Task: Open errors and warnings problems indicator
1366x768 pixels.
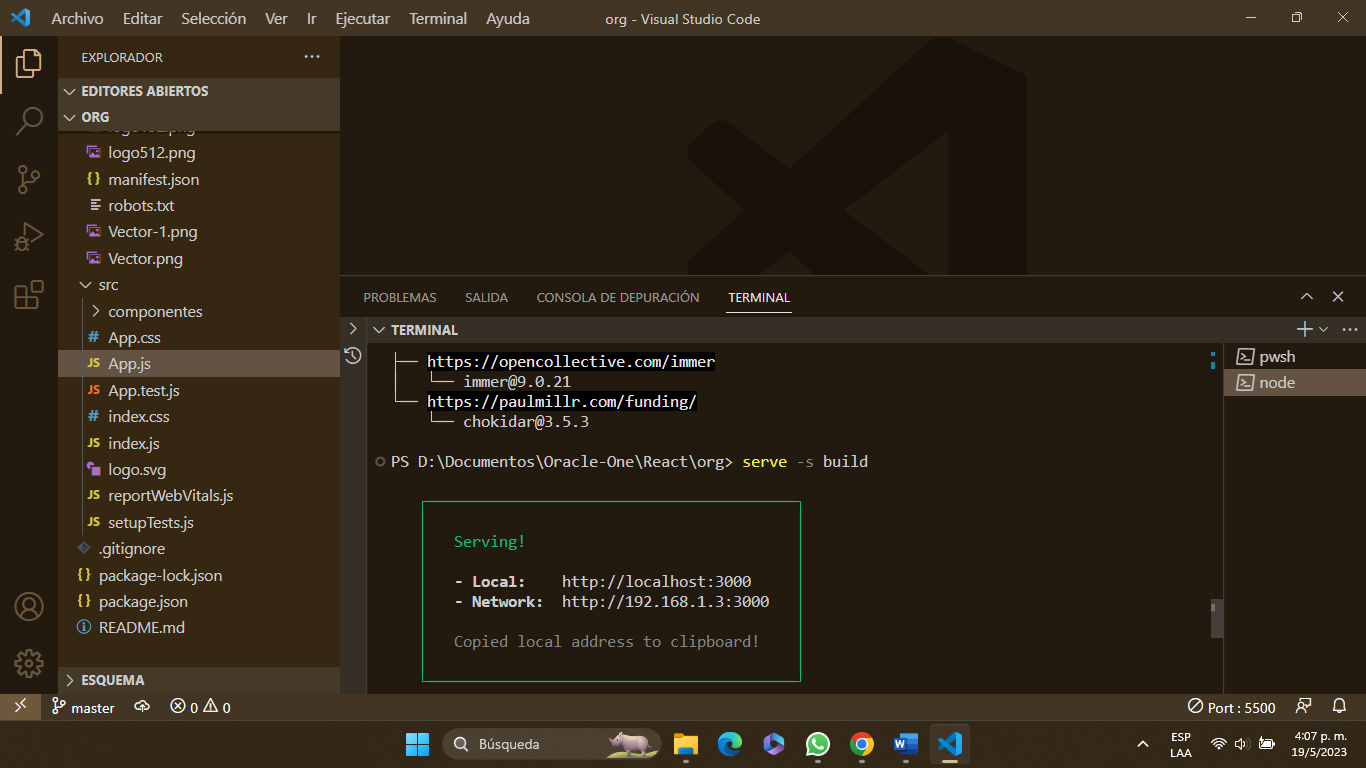Action: 200,707
